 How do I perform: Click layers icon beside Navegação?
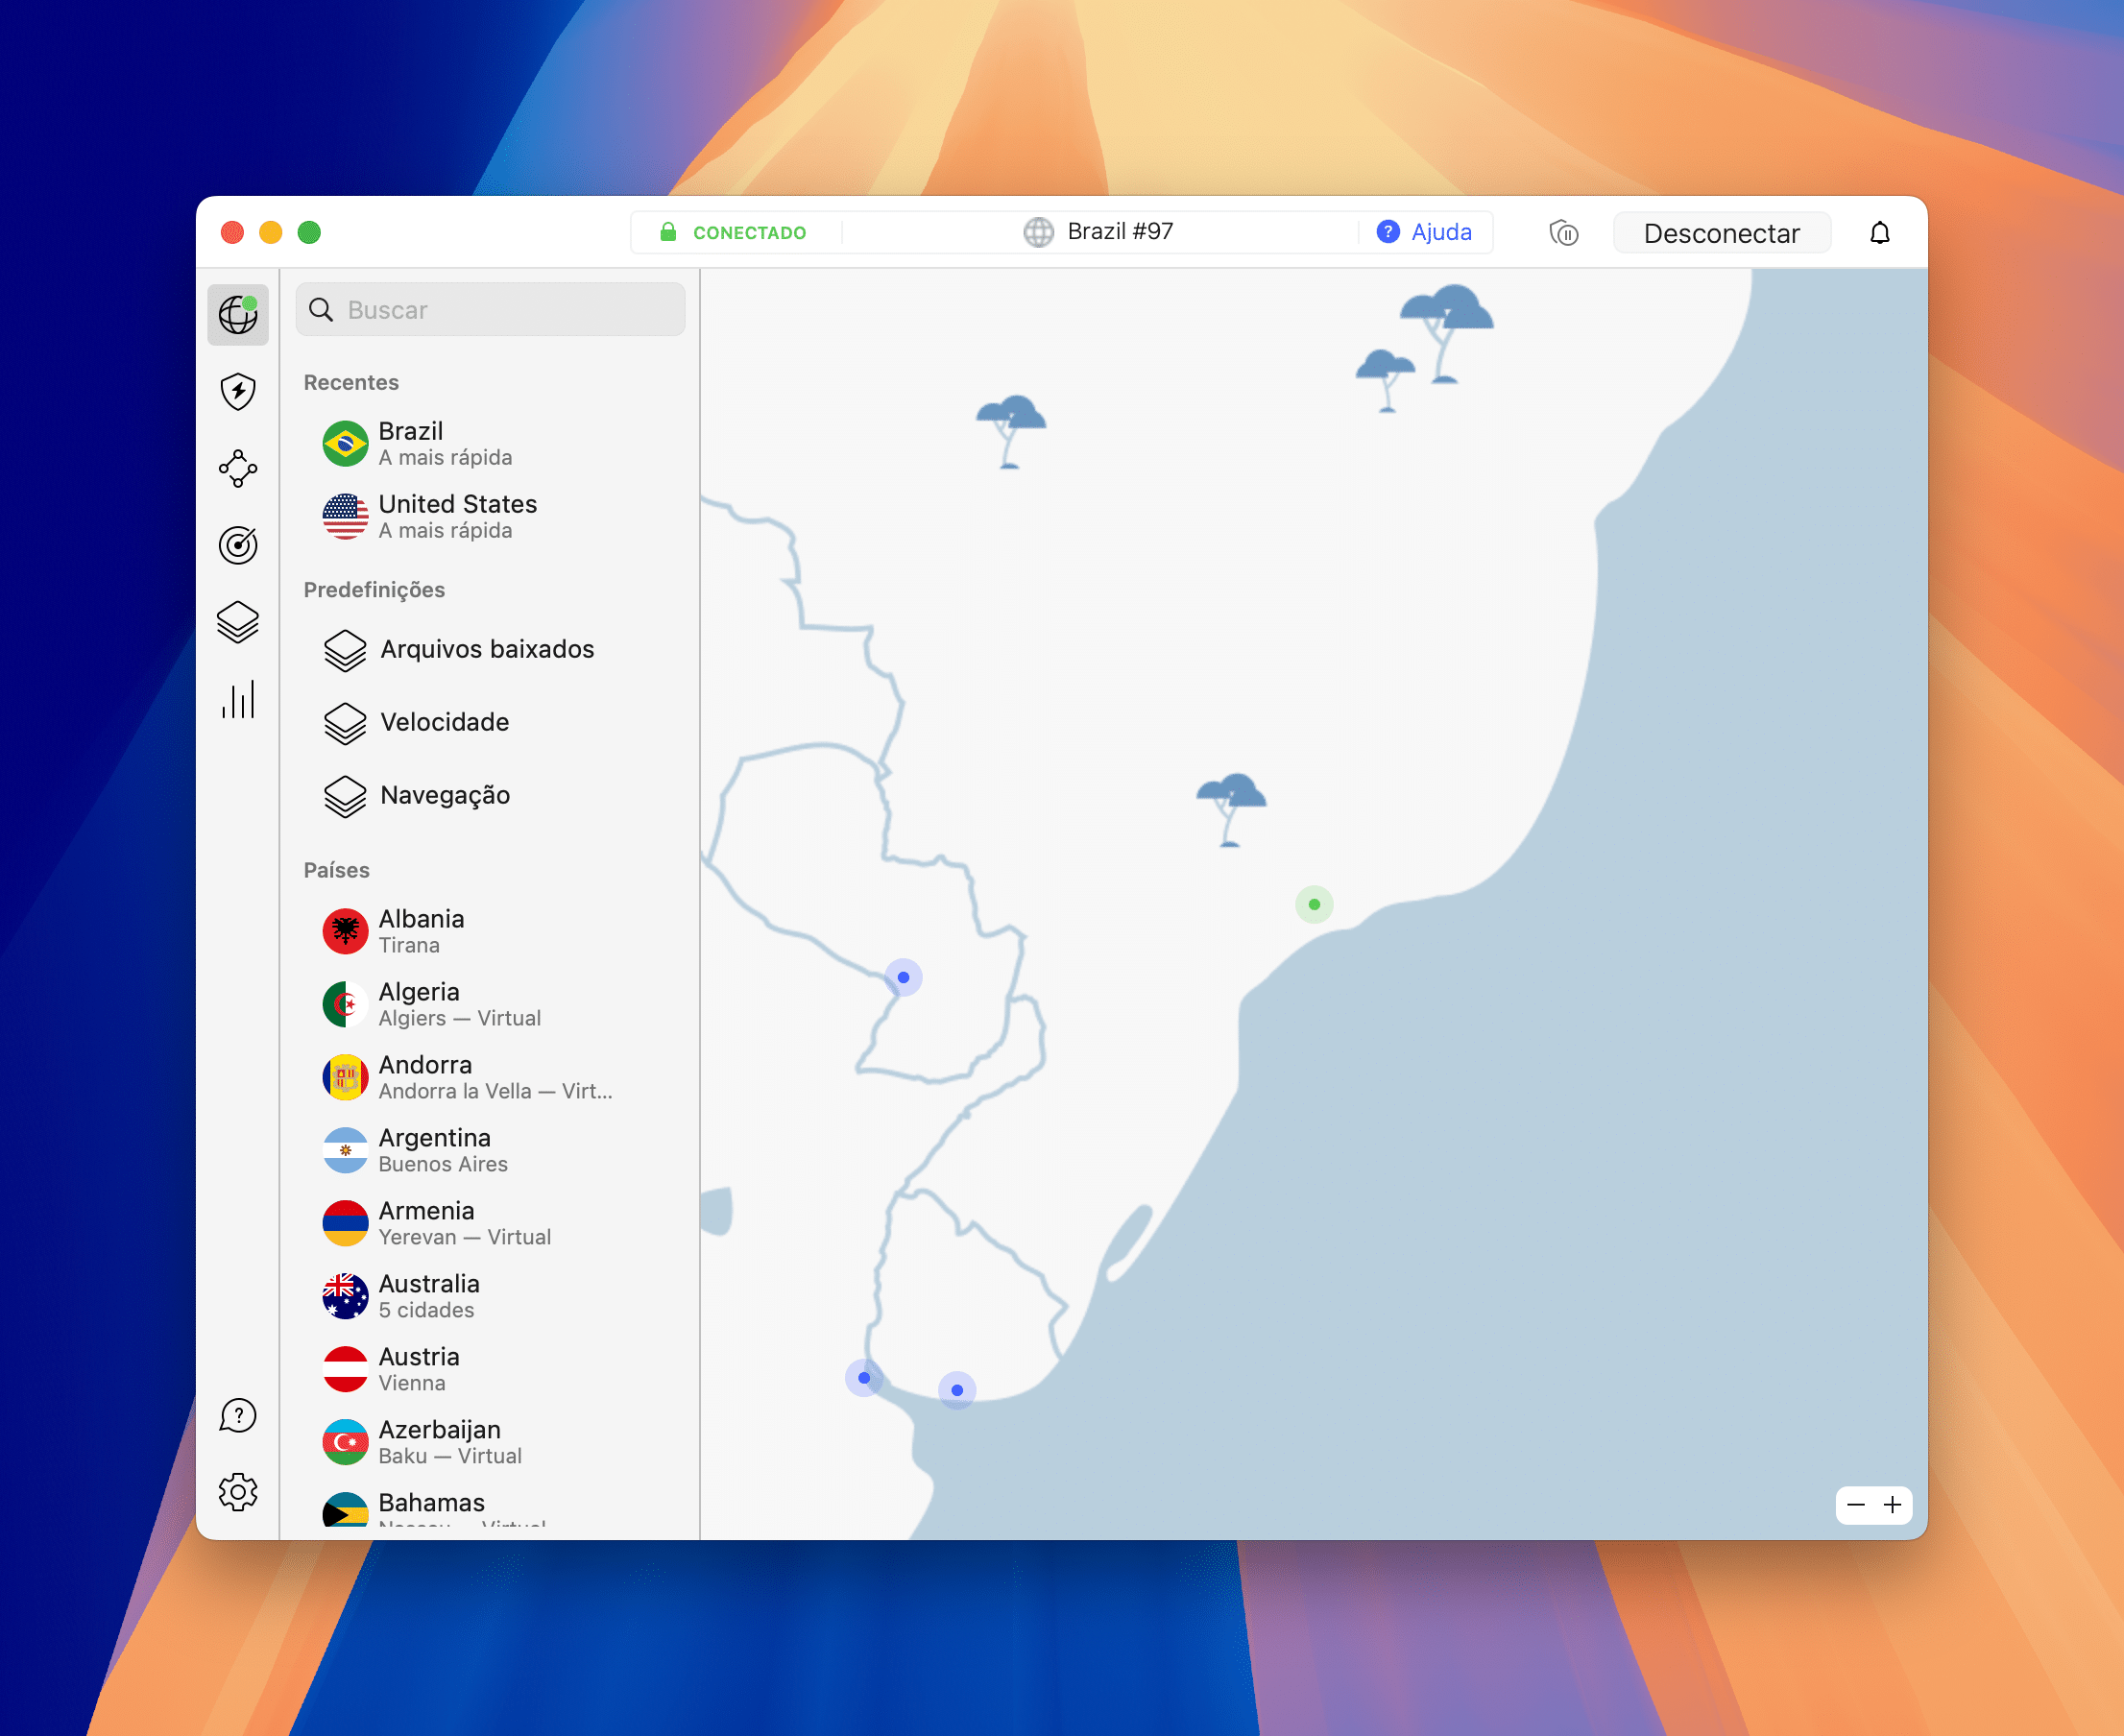pyautogui.click(x=345, y=796)
